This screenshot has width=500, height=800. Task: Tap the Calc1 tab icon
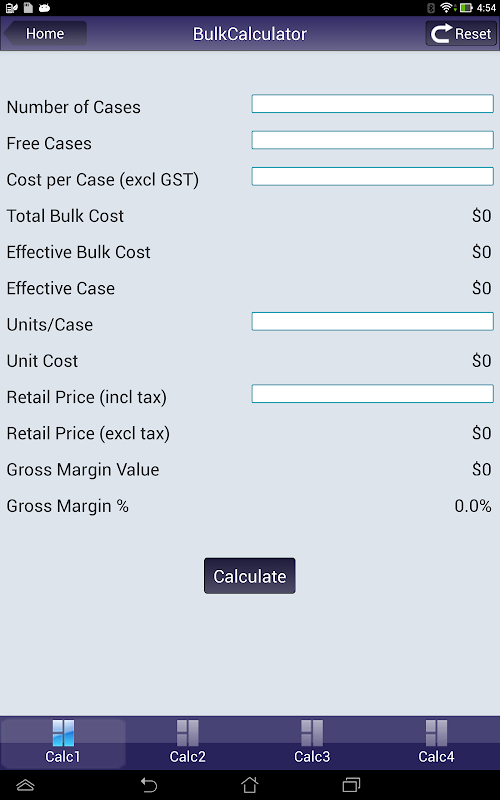coord(63,733)
